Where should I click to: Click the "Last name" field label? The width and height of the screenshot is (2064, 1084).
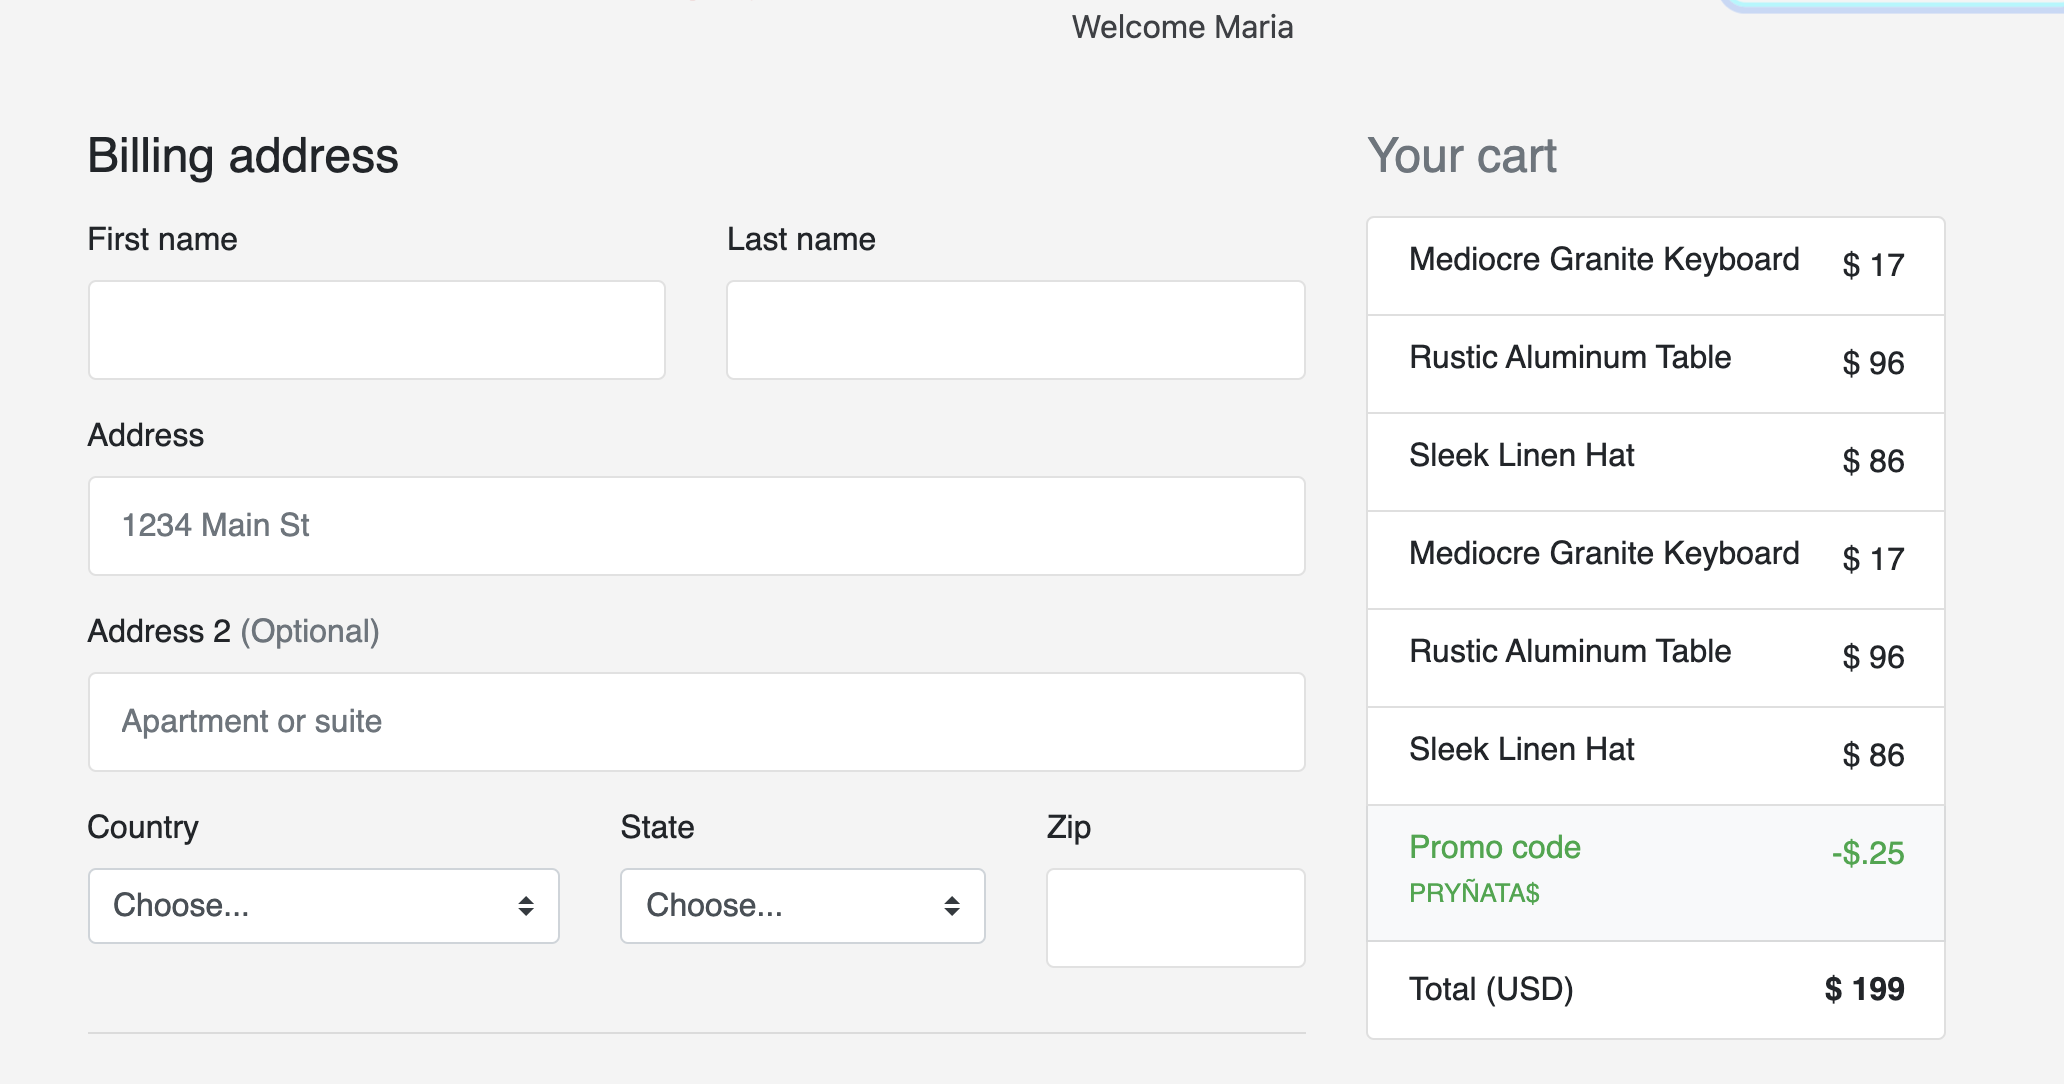pyautogui.click(x=801, y=240)
